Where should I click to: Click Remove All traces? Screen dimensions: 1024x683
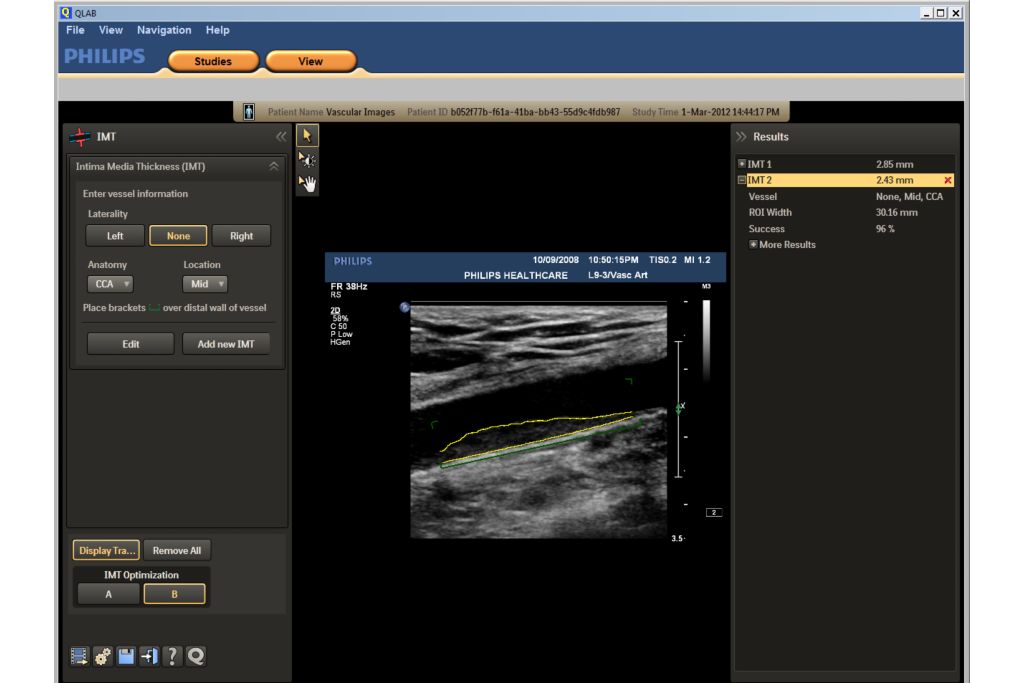[177, 550]
